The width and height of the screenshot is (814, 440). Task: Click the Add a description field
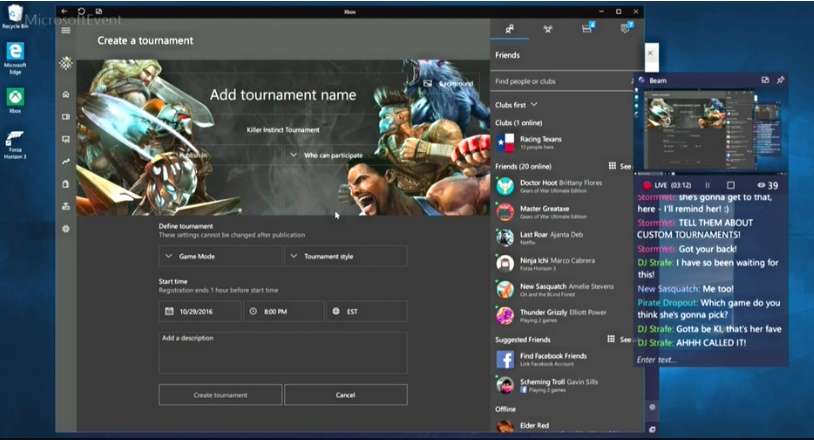coord(282,353)
